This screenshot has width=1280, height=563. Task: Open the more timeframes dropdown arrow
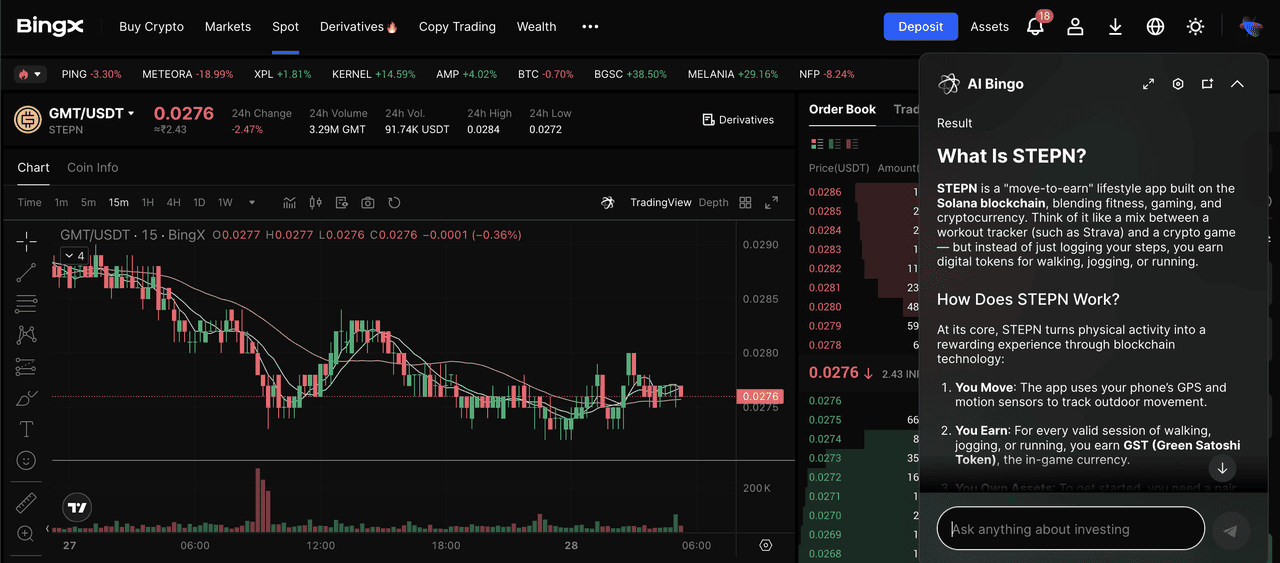click(252, 203)
